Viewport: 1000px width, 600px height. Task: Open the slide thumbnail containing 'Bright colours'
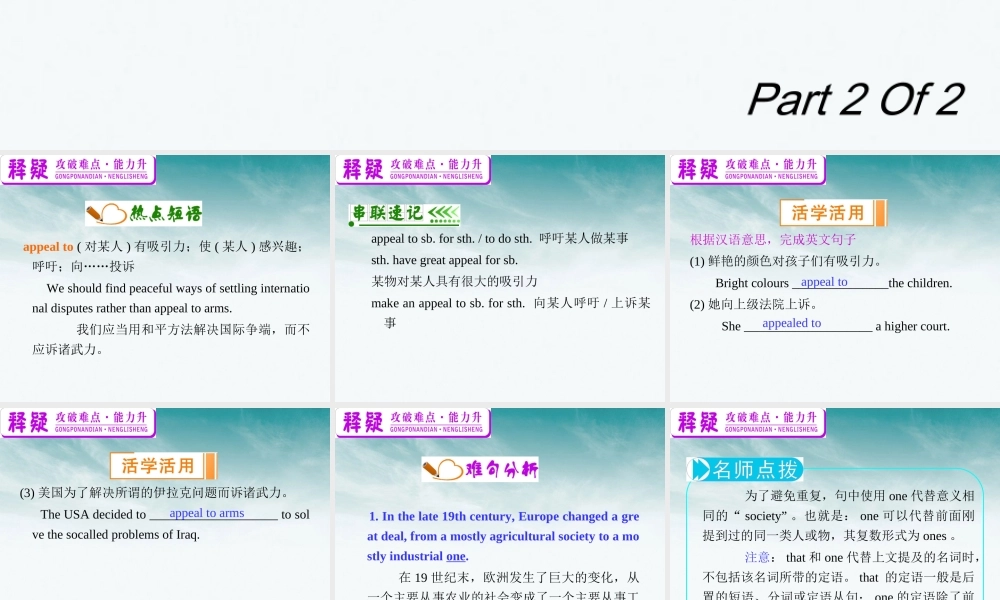point(835,278)
